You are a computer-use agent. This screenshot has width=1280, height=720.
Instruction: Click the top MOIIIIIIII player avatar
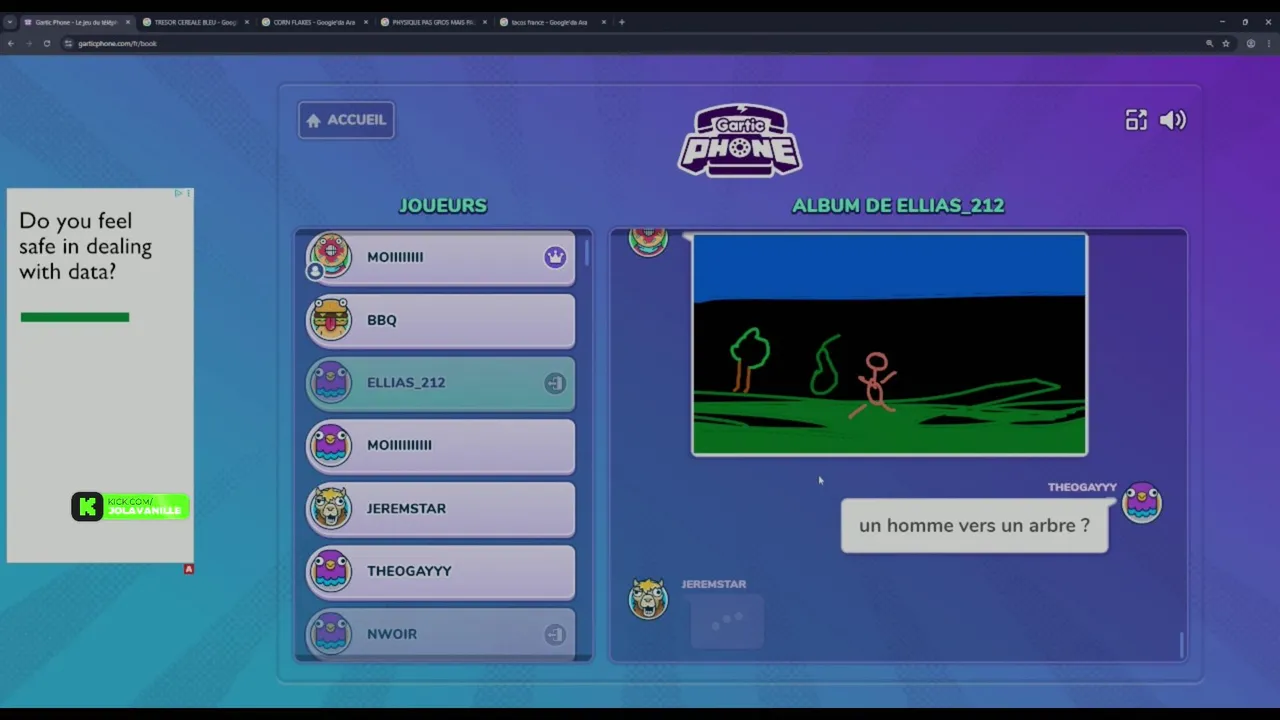(x=330, y=254)
